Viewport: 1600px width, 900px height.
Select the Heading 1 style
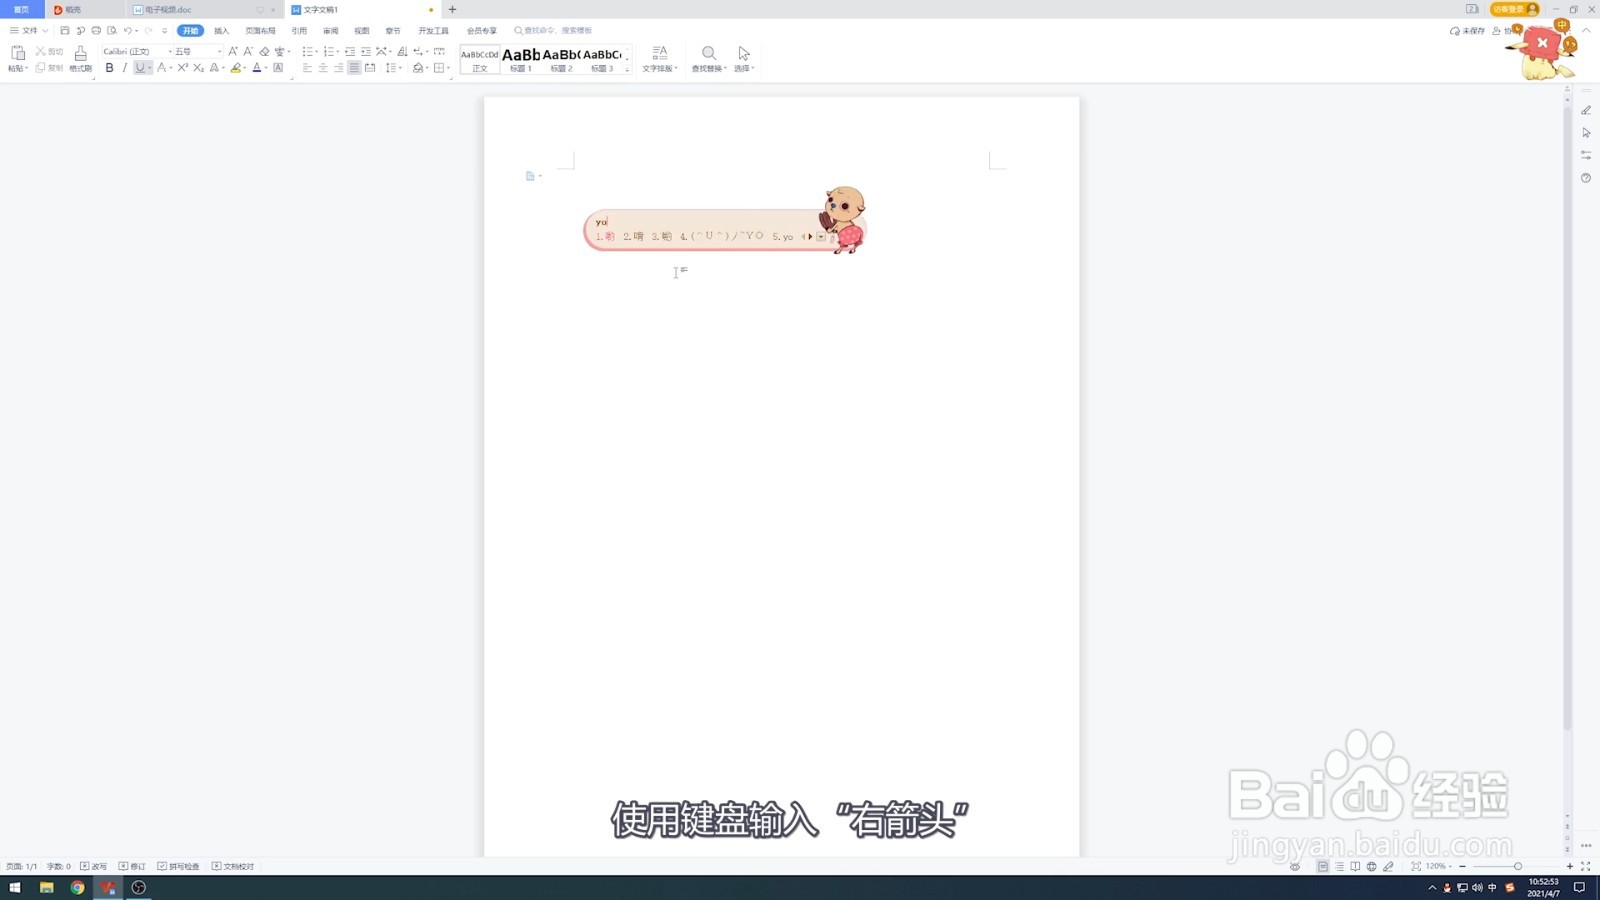tap(521, 59)
